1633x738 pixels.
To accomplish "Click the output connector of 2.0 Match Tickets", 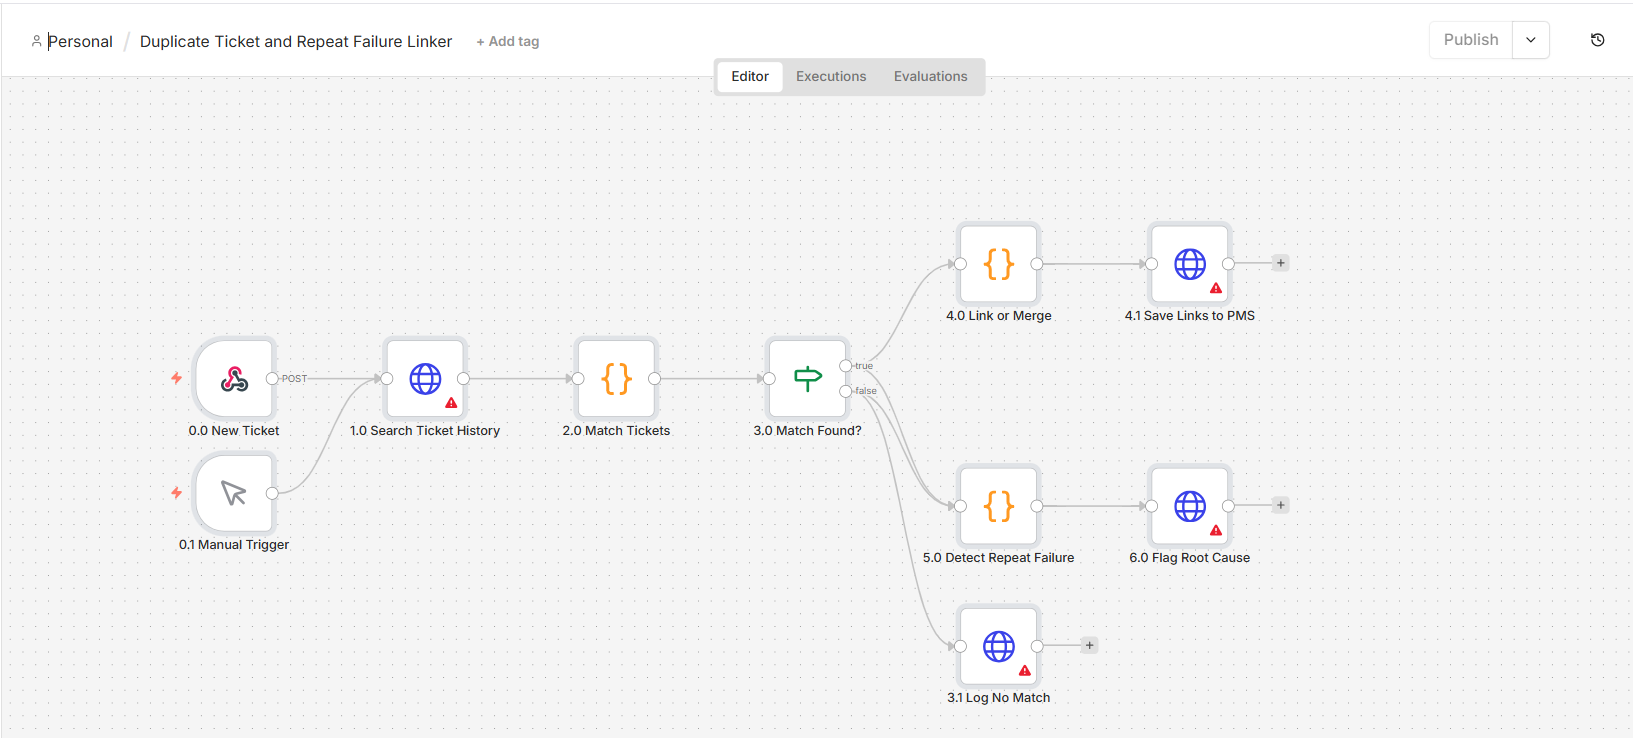I will click(655, 378).
